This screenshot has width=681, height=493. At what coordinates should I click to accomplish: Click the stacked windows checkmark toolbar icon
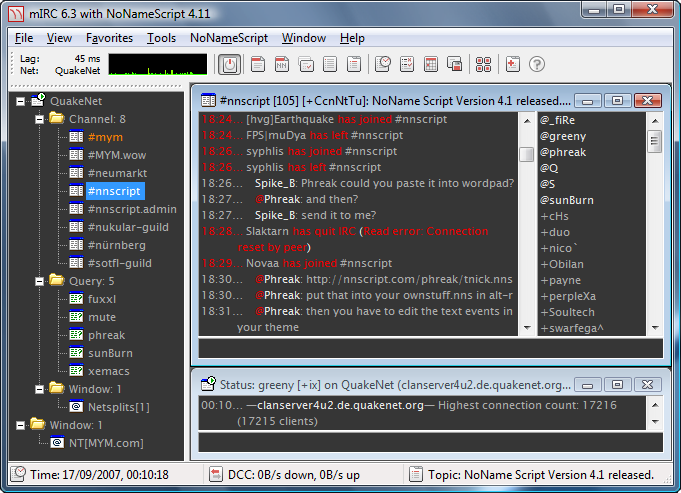306,64
